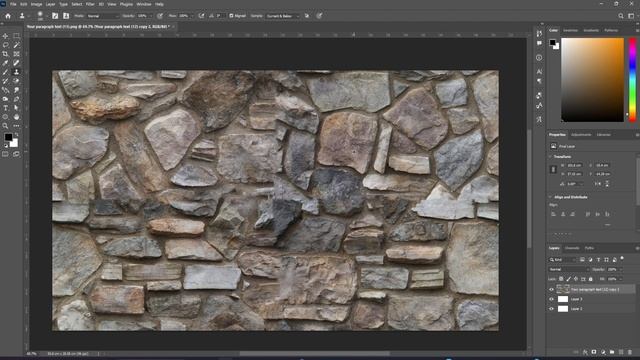This screenshot has height=360, width=640.
Task: Select the Crop tool
Action: coord(5,54)
